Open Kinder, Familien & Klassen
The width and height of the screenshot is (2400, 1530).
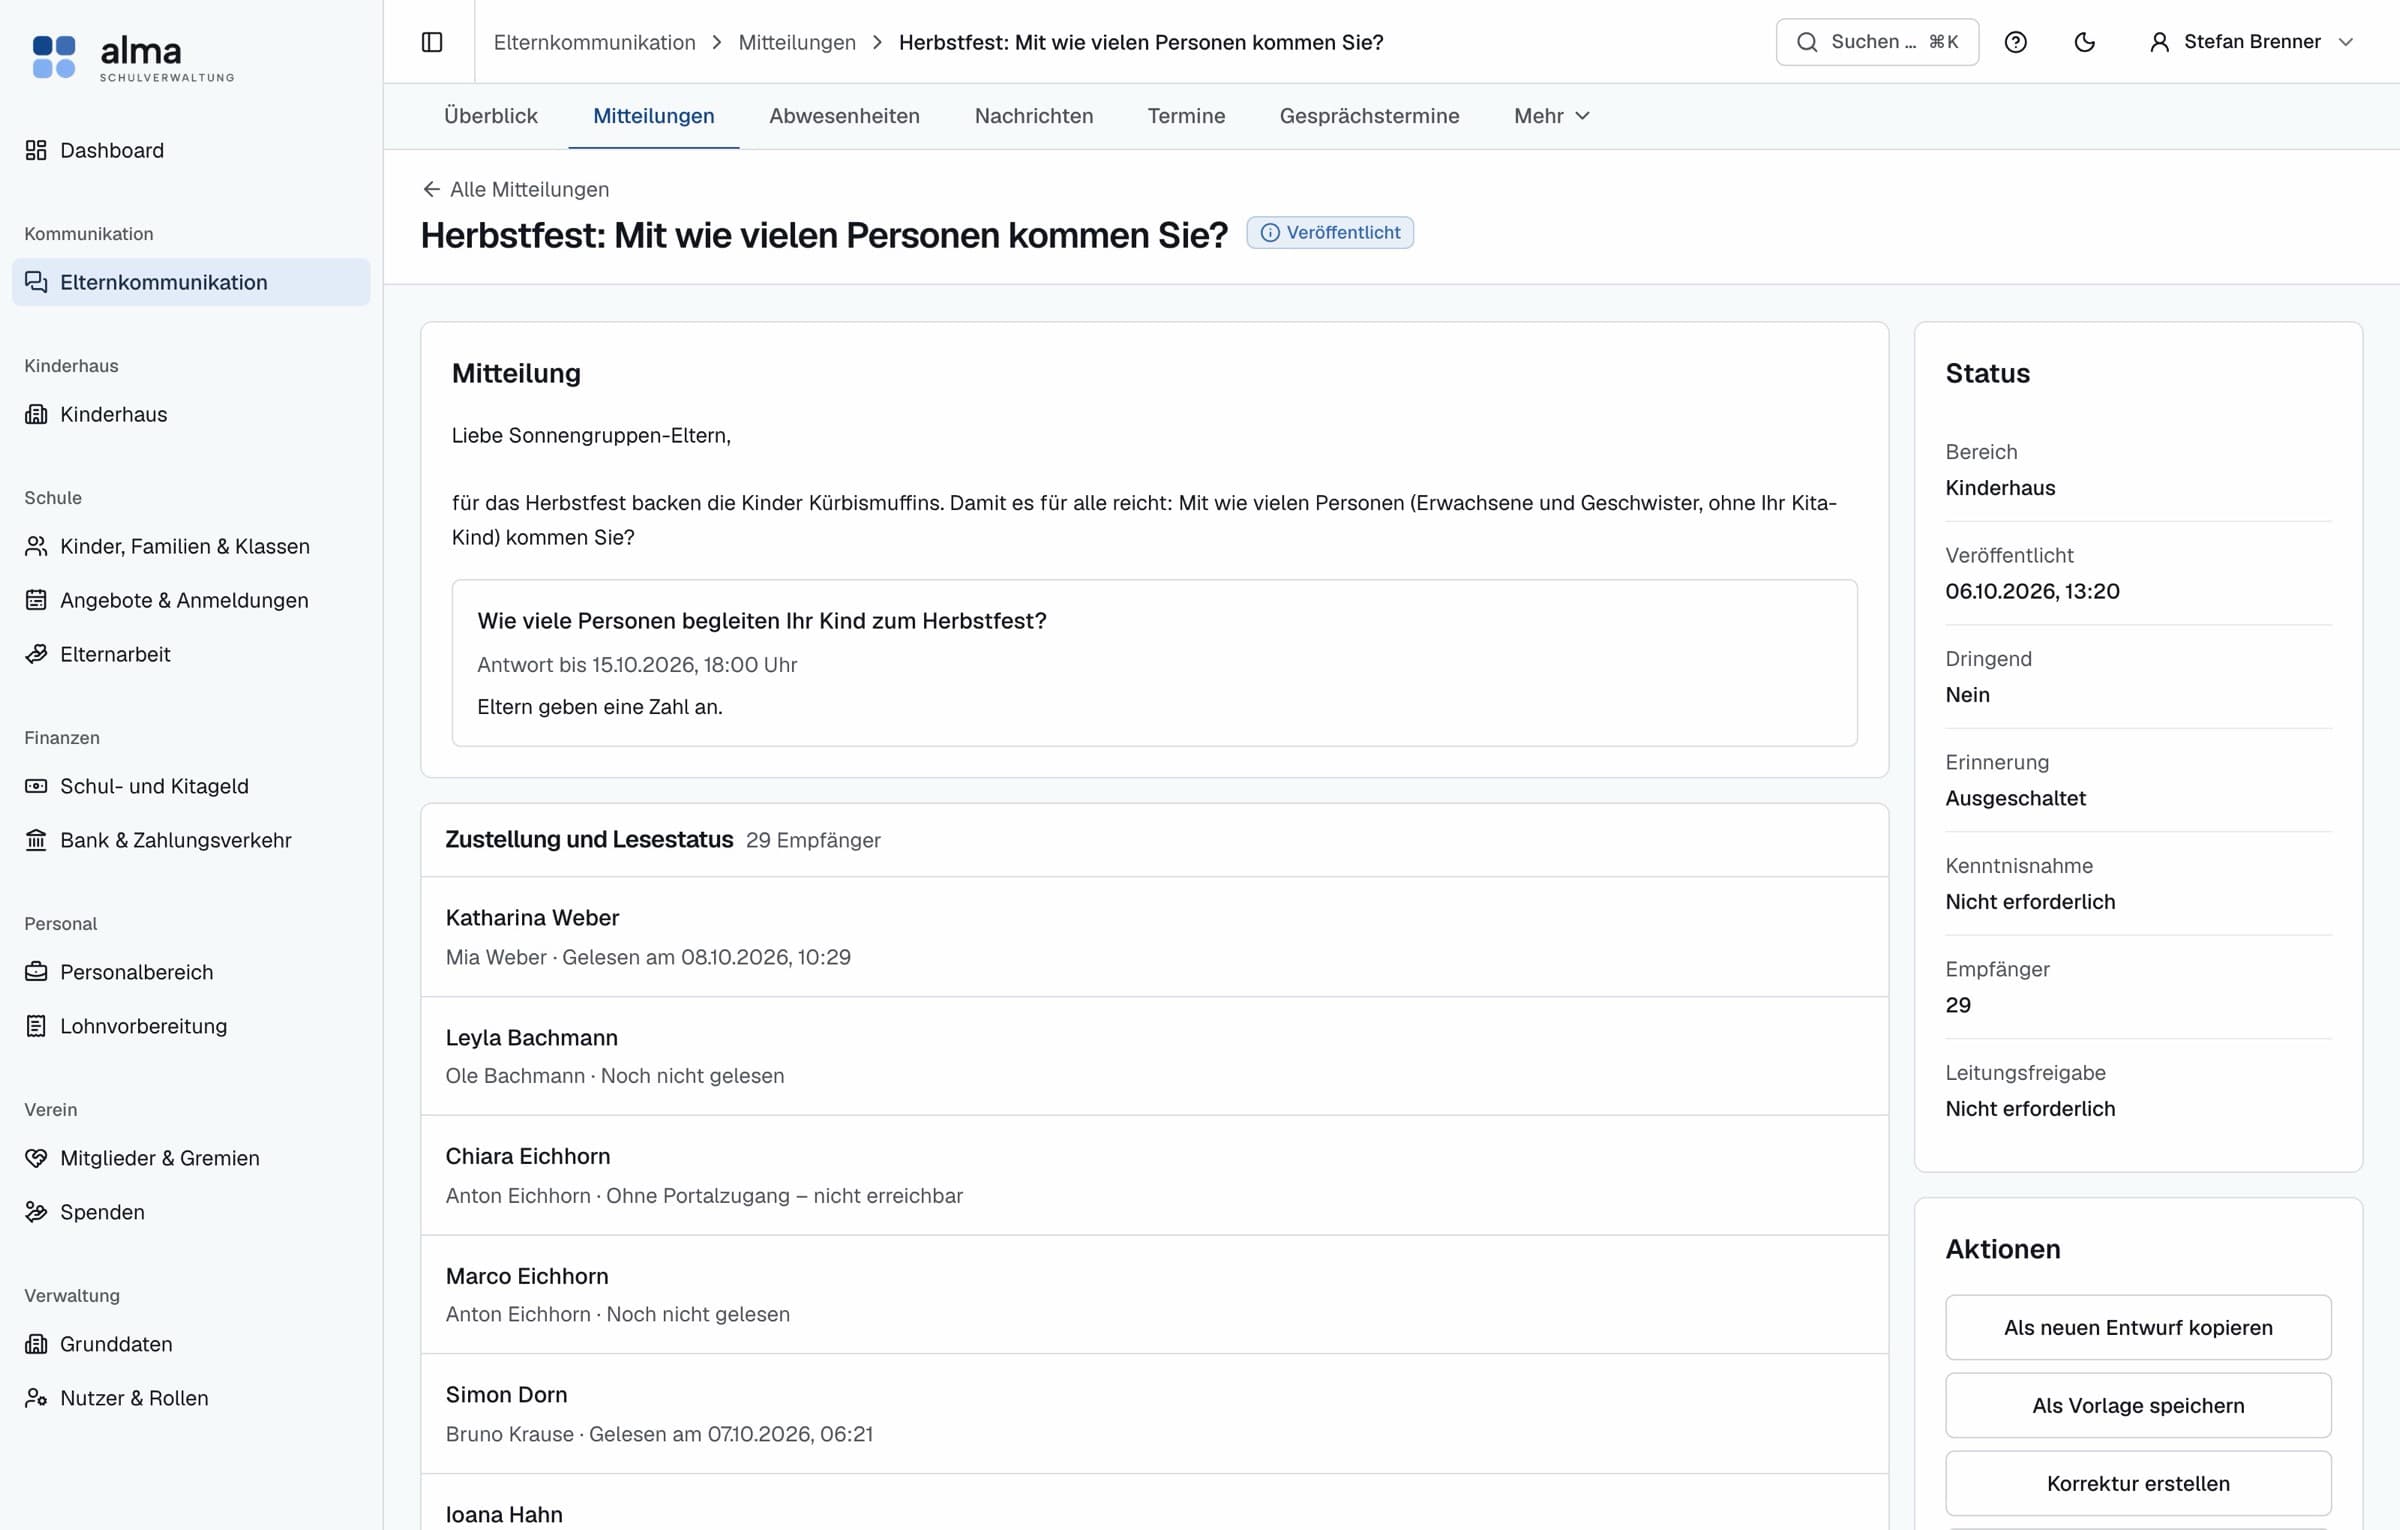[x=191, y=546]
